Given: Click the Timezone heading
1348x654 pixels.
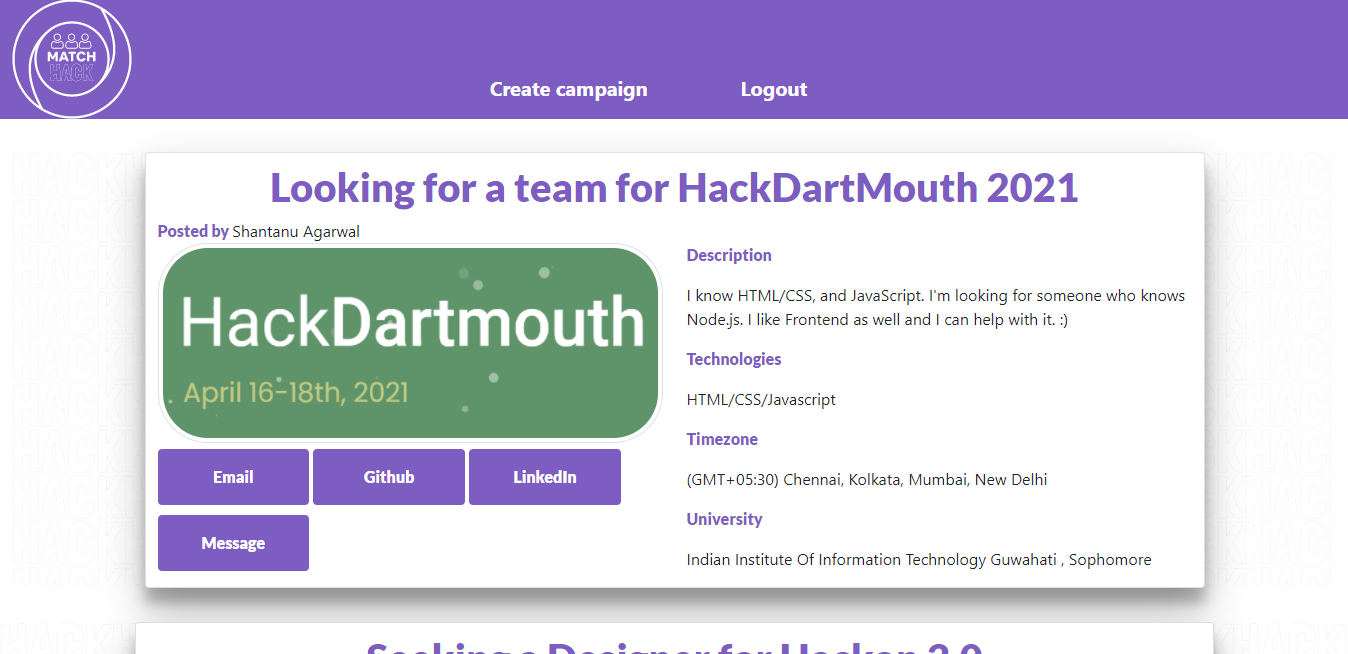Looking at the screenshot, I should point(722,439).
